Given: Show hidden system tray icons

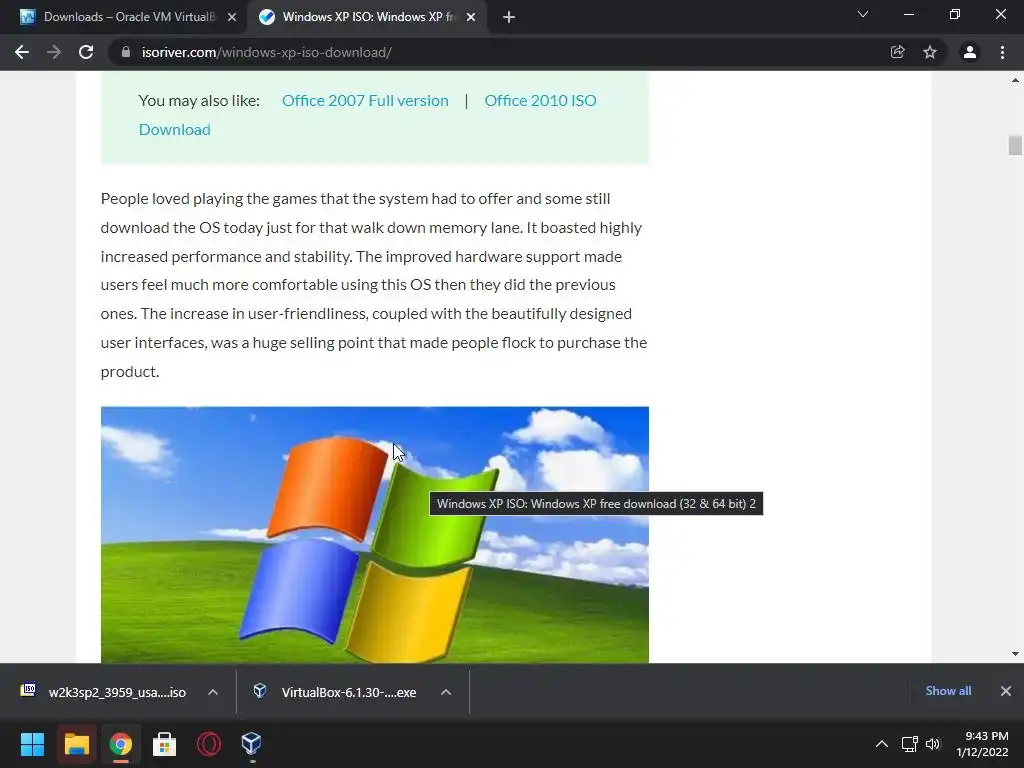Looking at the screenshot, I should pos(882,744).
